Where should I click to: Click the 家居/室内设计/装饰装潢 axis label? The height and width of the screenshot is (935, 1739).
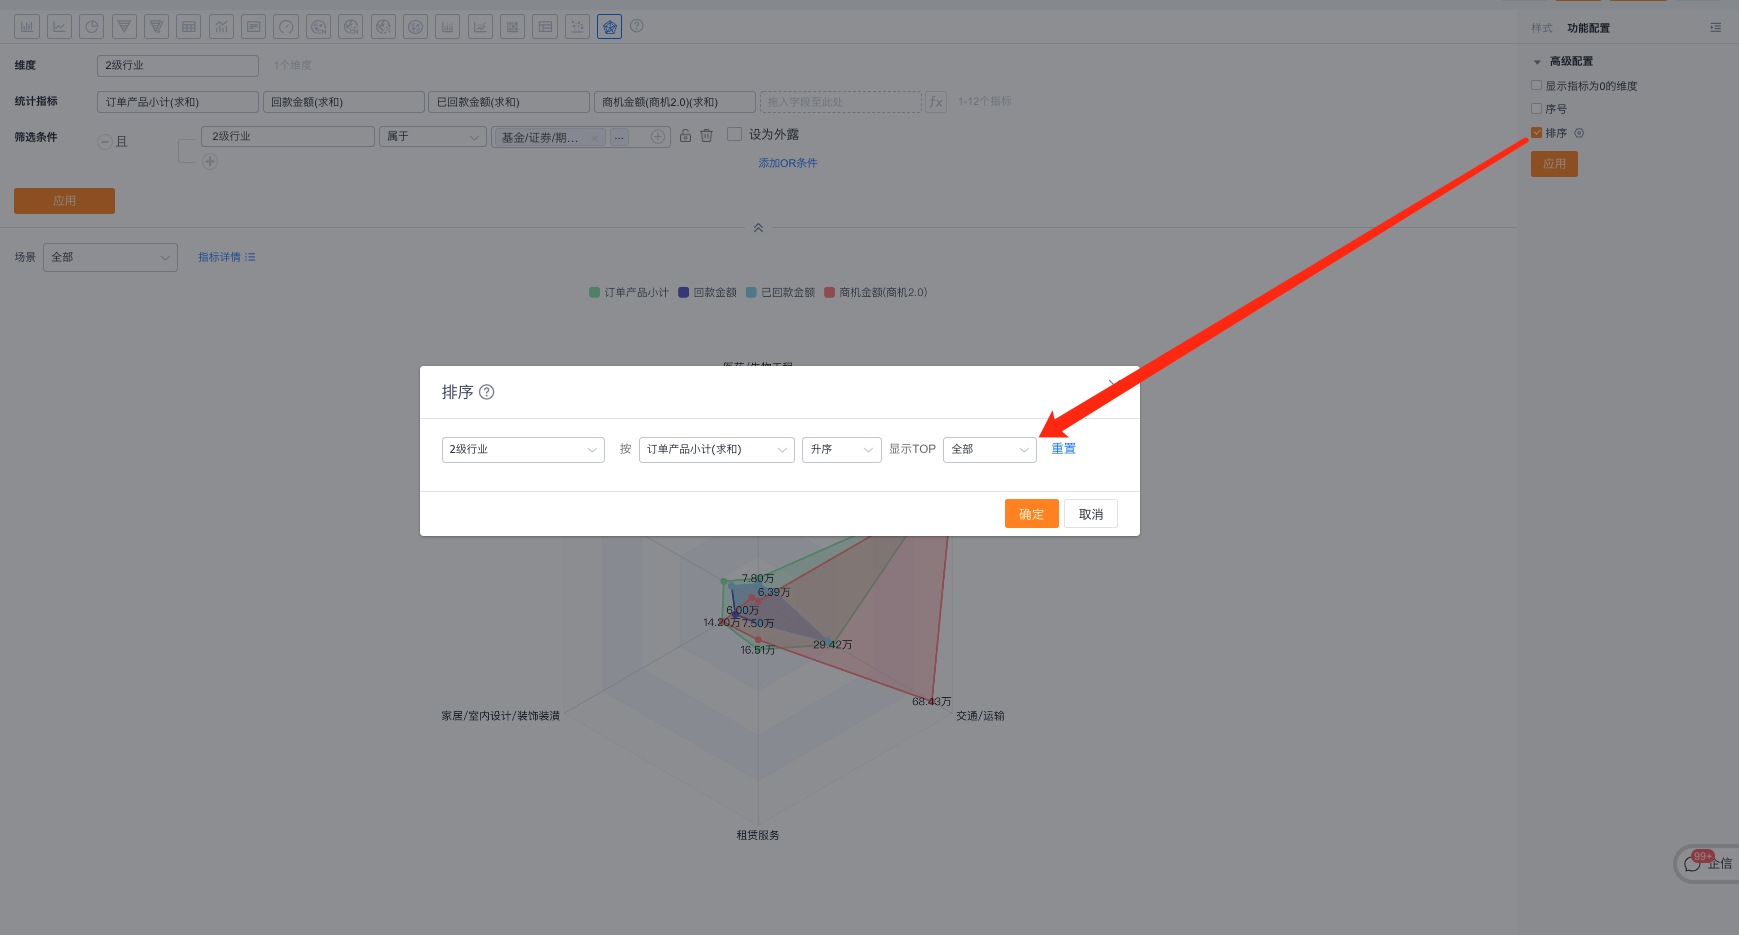coord(501,716)
